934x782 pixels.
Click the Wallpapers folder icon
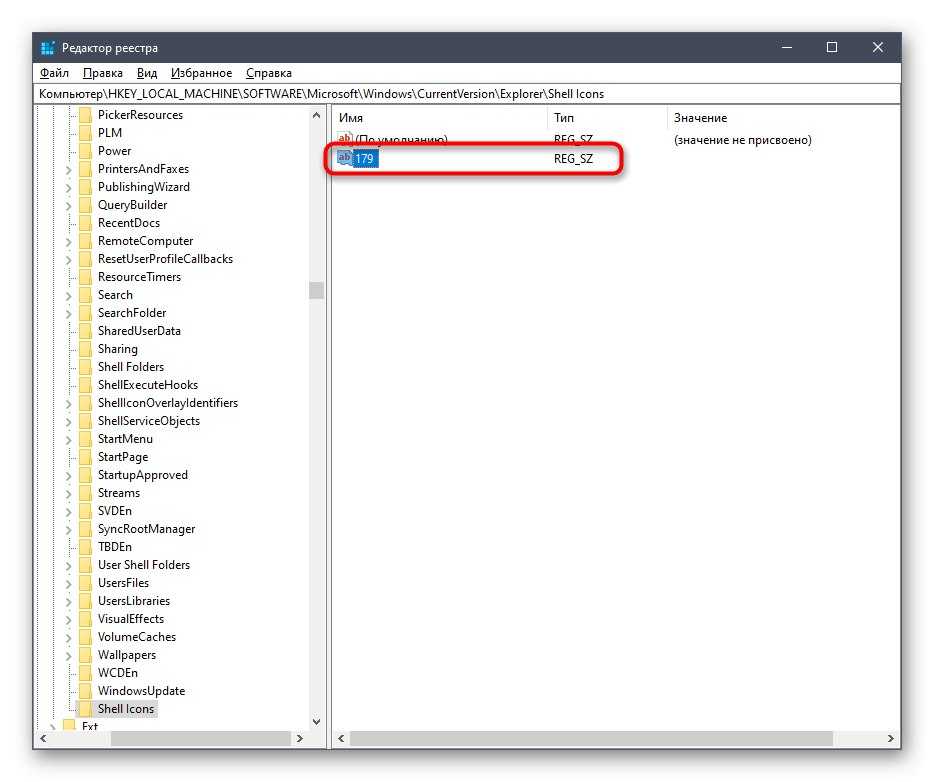[x=85, y=655]
